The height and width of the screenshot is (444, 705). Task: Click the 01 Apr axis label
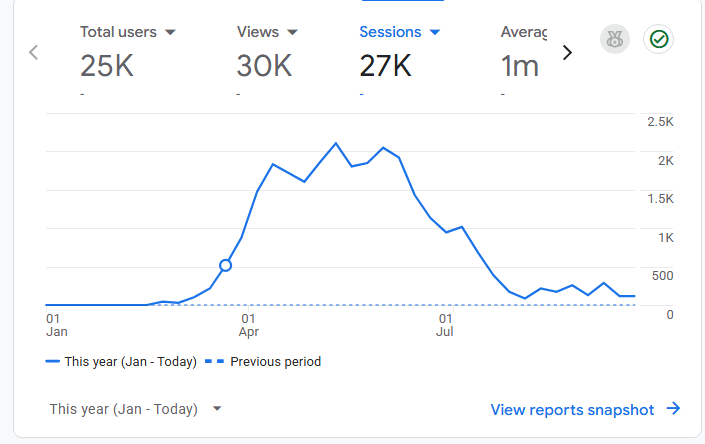pyautogui.click(x=249, y=325)
